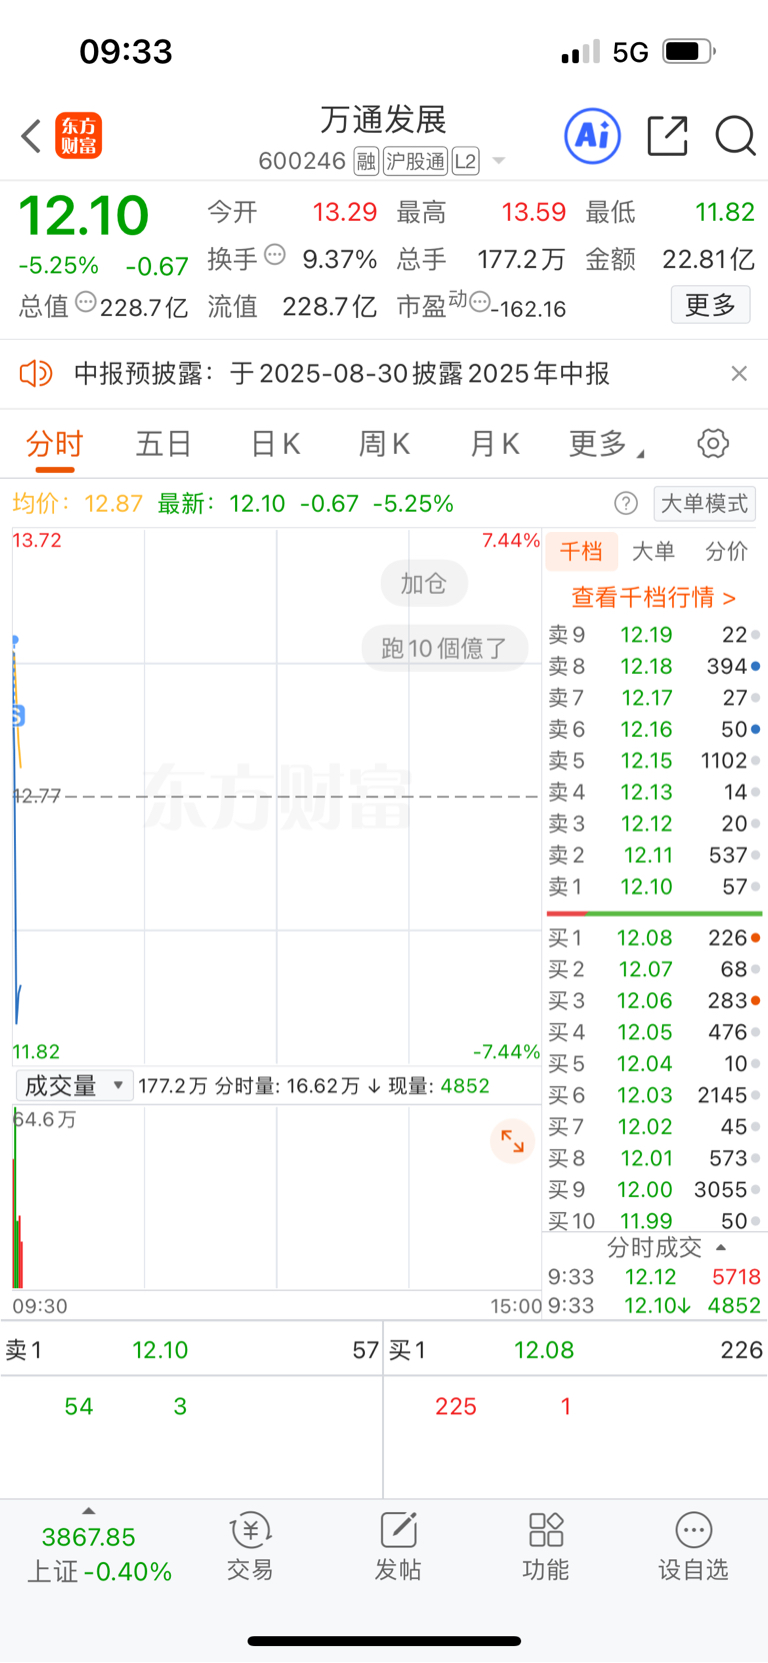
Task: Open chart settings gear icon
Action: tap(713, 443)
